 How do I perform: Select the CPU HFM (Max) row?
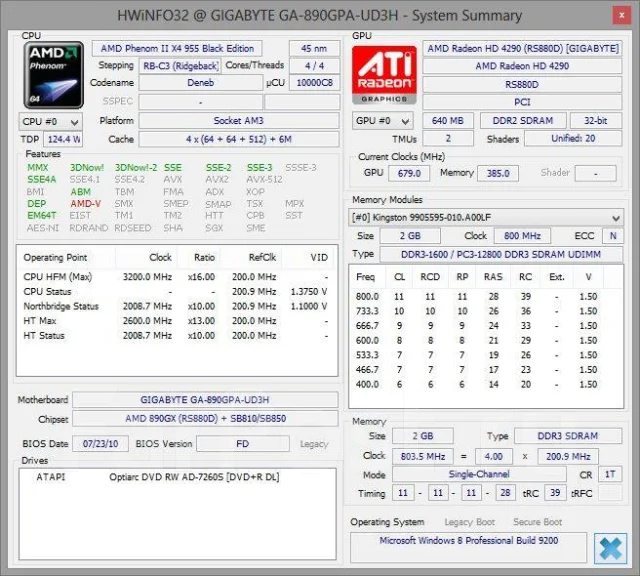pos(176,277)
